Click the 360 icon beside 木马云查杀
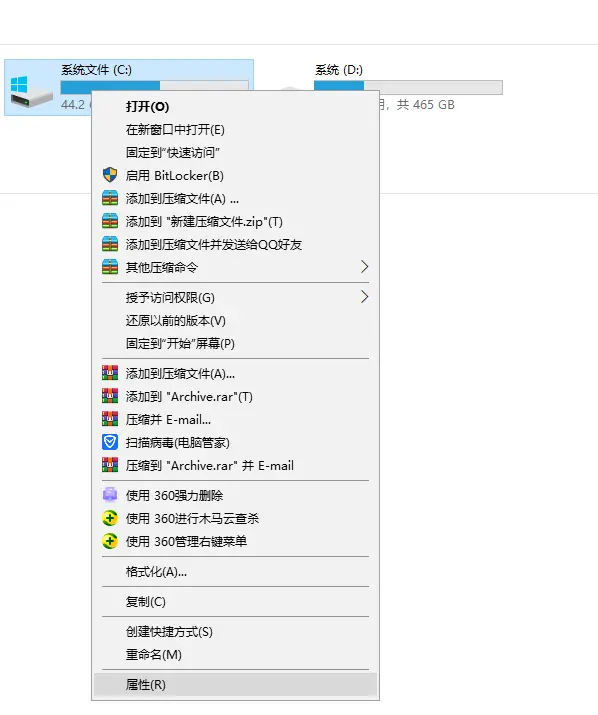598x715 pixels. (110, 518)
